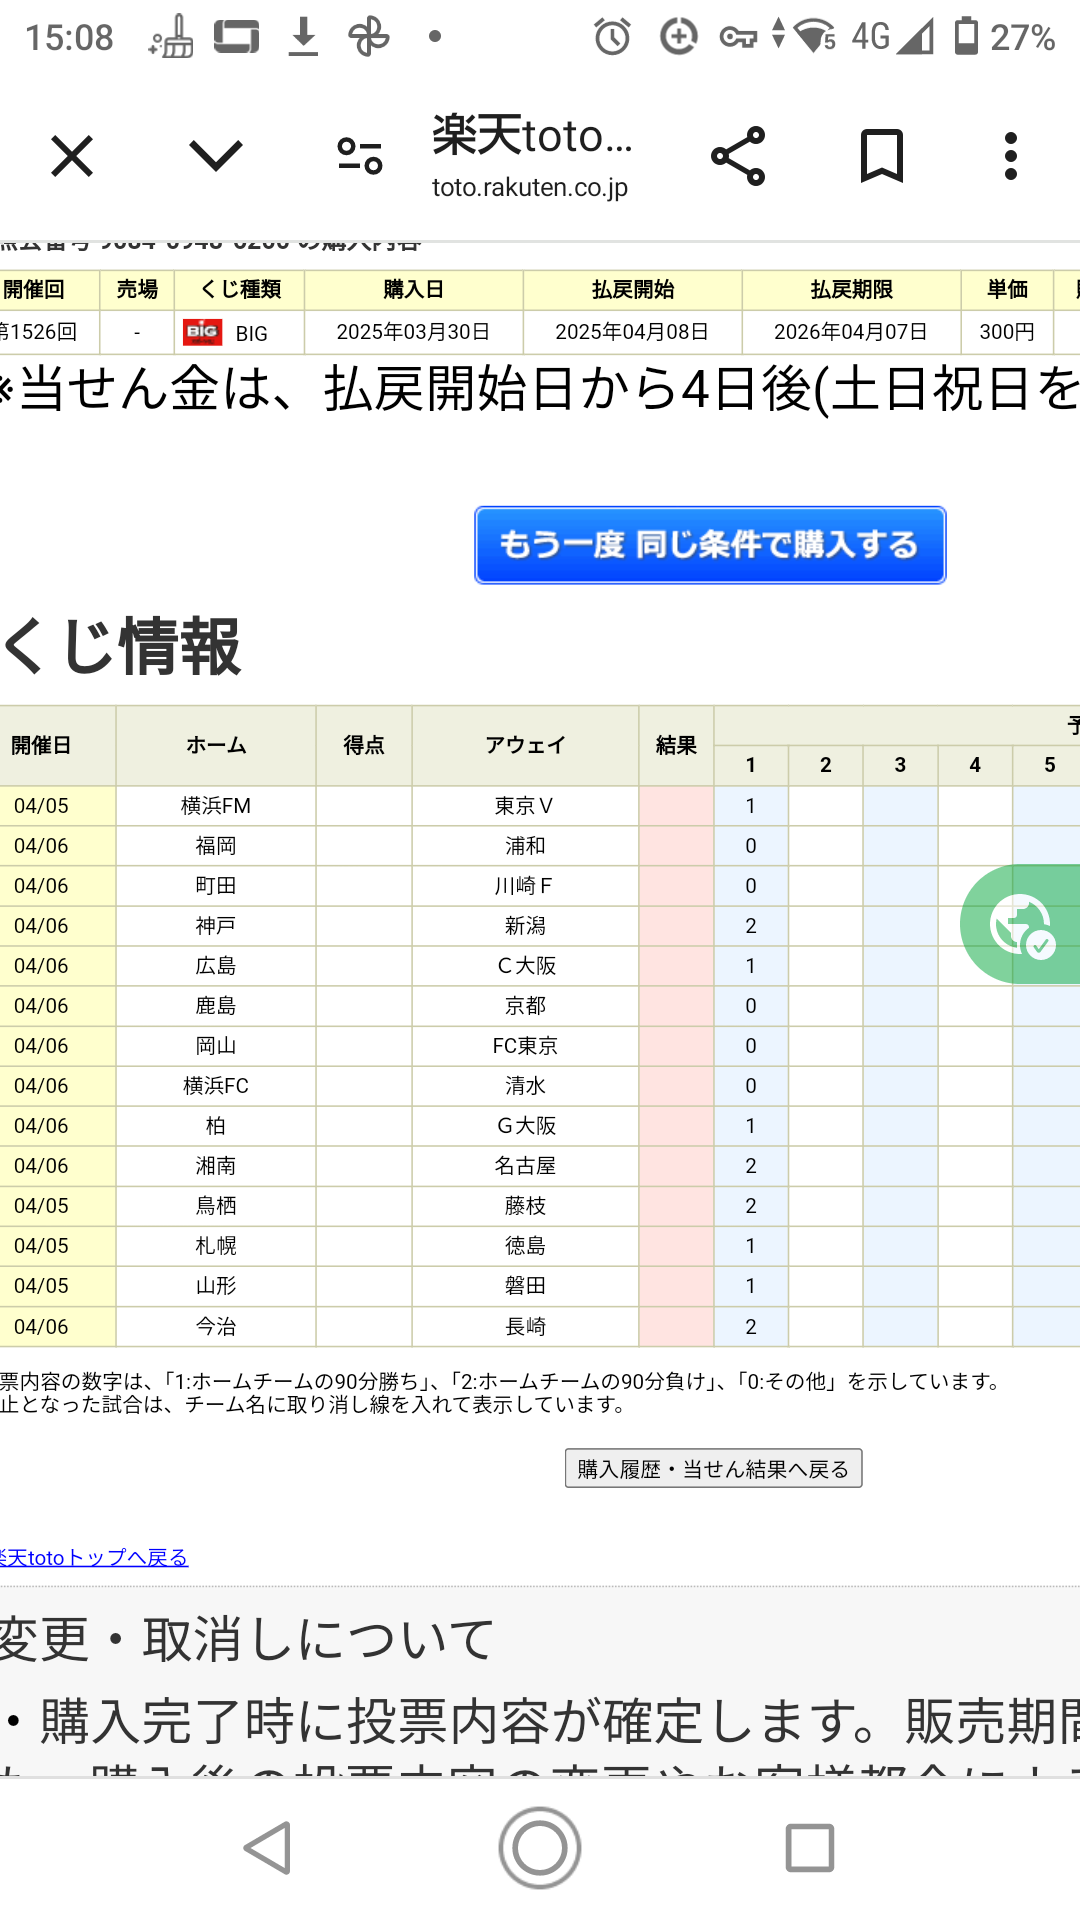Close the browser custom tab
Viewport: 1080px width, 1920px height.
coord(72,157)
